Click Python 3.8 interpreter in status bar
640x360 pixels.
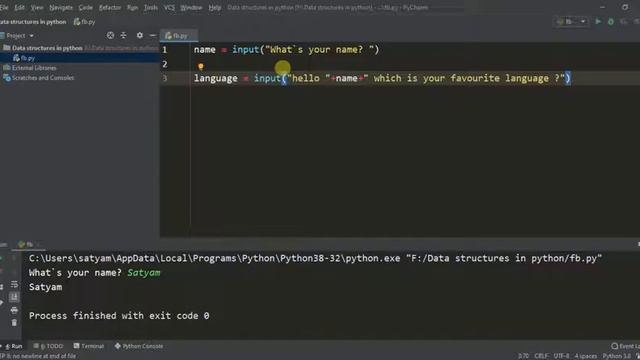pos(617,356)
